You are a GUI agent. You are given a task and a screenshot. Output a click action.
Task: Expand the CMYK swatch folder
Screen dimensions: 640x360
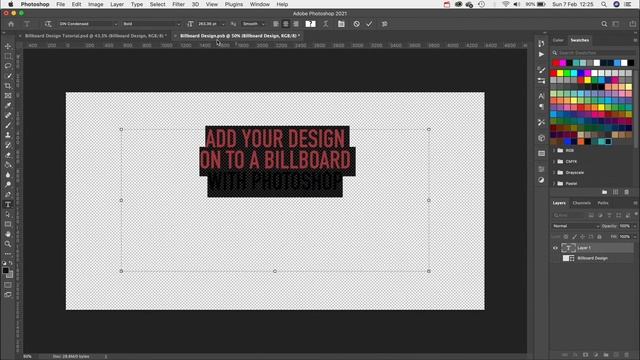pos(554,162)
